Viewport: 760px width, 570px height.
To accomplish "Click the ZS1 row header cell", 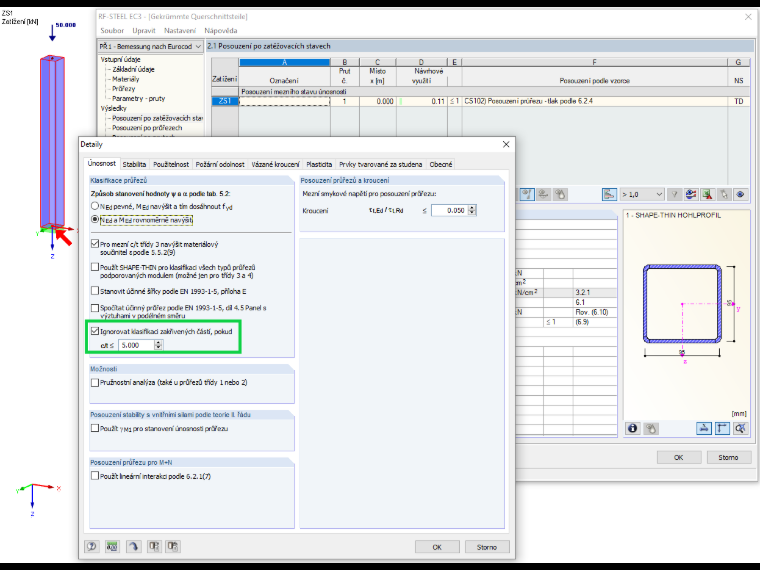I will [225, 101].
